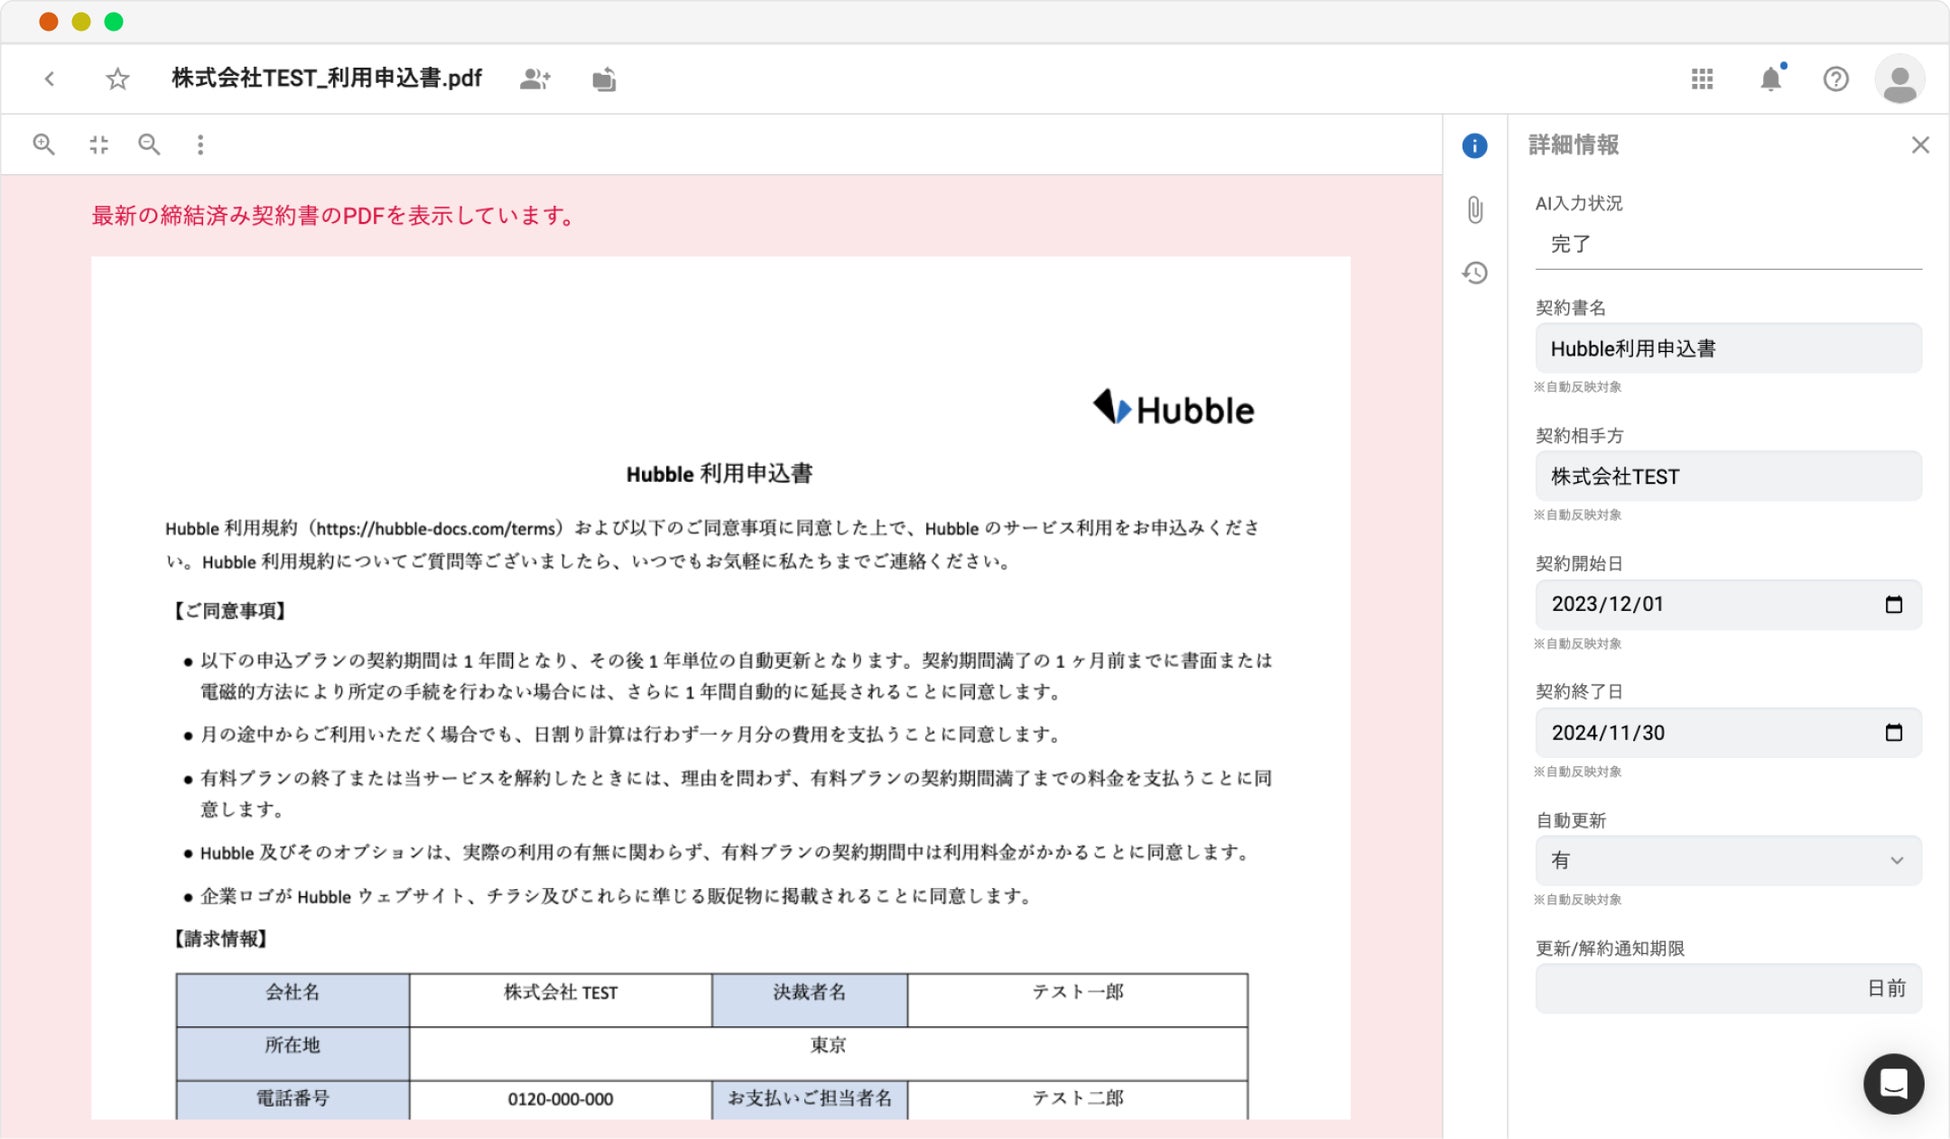Open the add member share icon
1950x1139 pixels.
(535, 79)
